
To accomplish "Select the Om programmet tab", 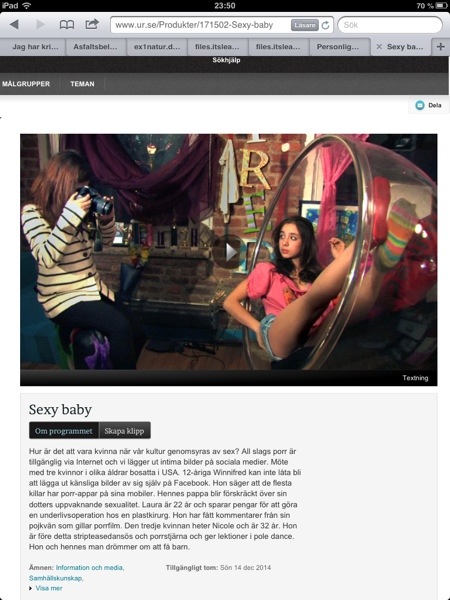I will (x=64, y=430).
